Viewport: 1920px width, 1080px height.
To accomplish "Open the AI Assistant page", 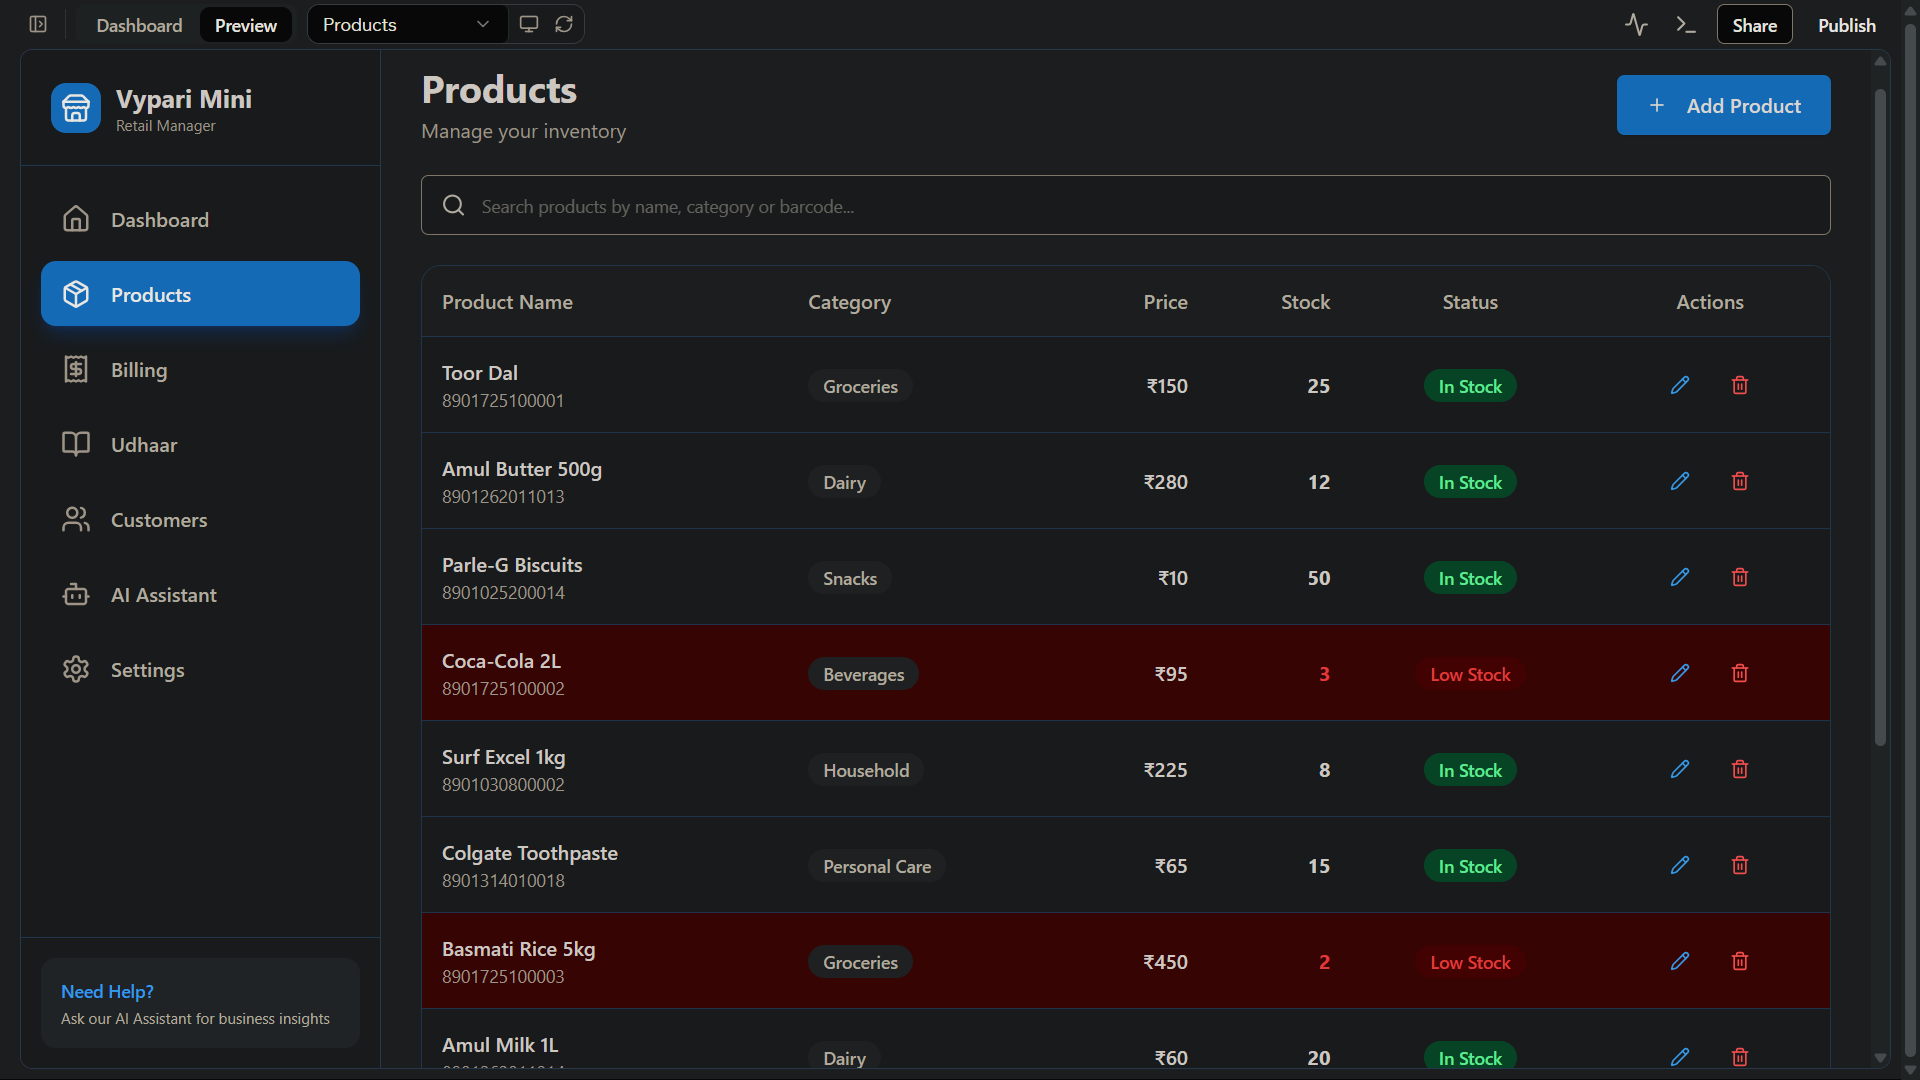I will (163, 595).
